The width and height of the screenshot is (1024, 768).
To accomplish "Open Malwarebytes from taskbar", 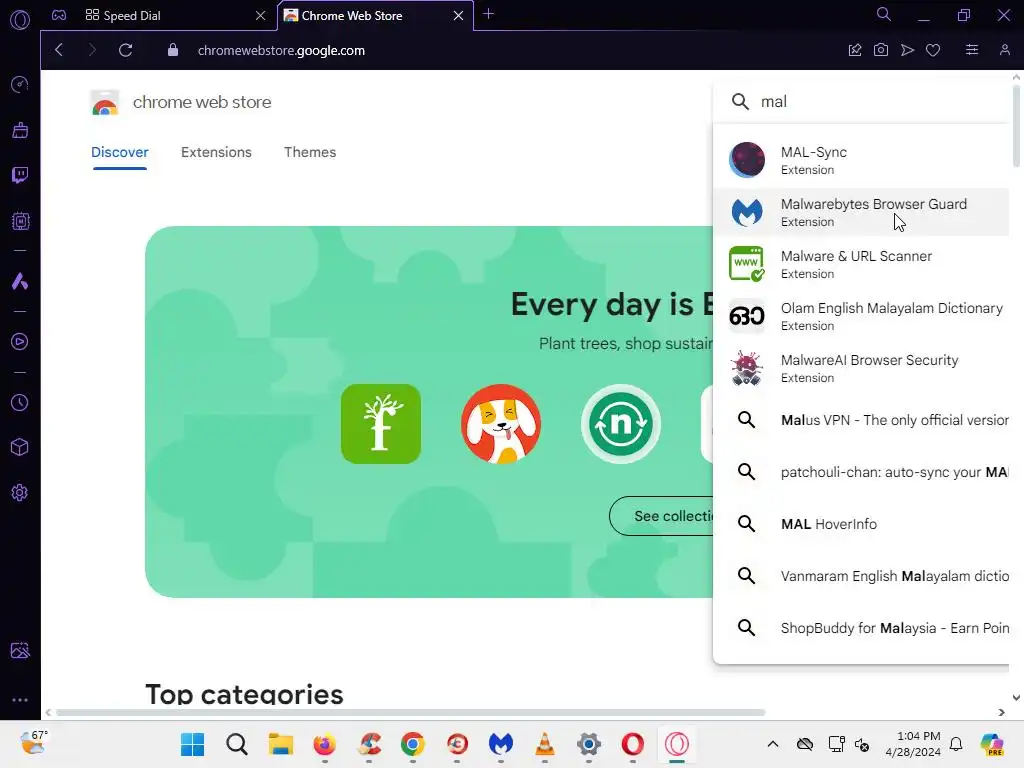I will [x=501, y=744].
